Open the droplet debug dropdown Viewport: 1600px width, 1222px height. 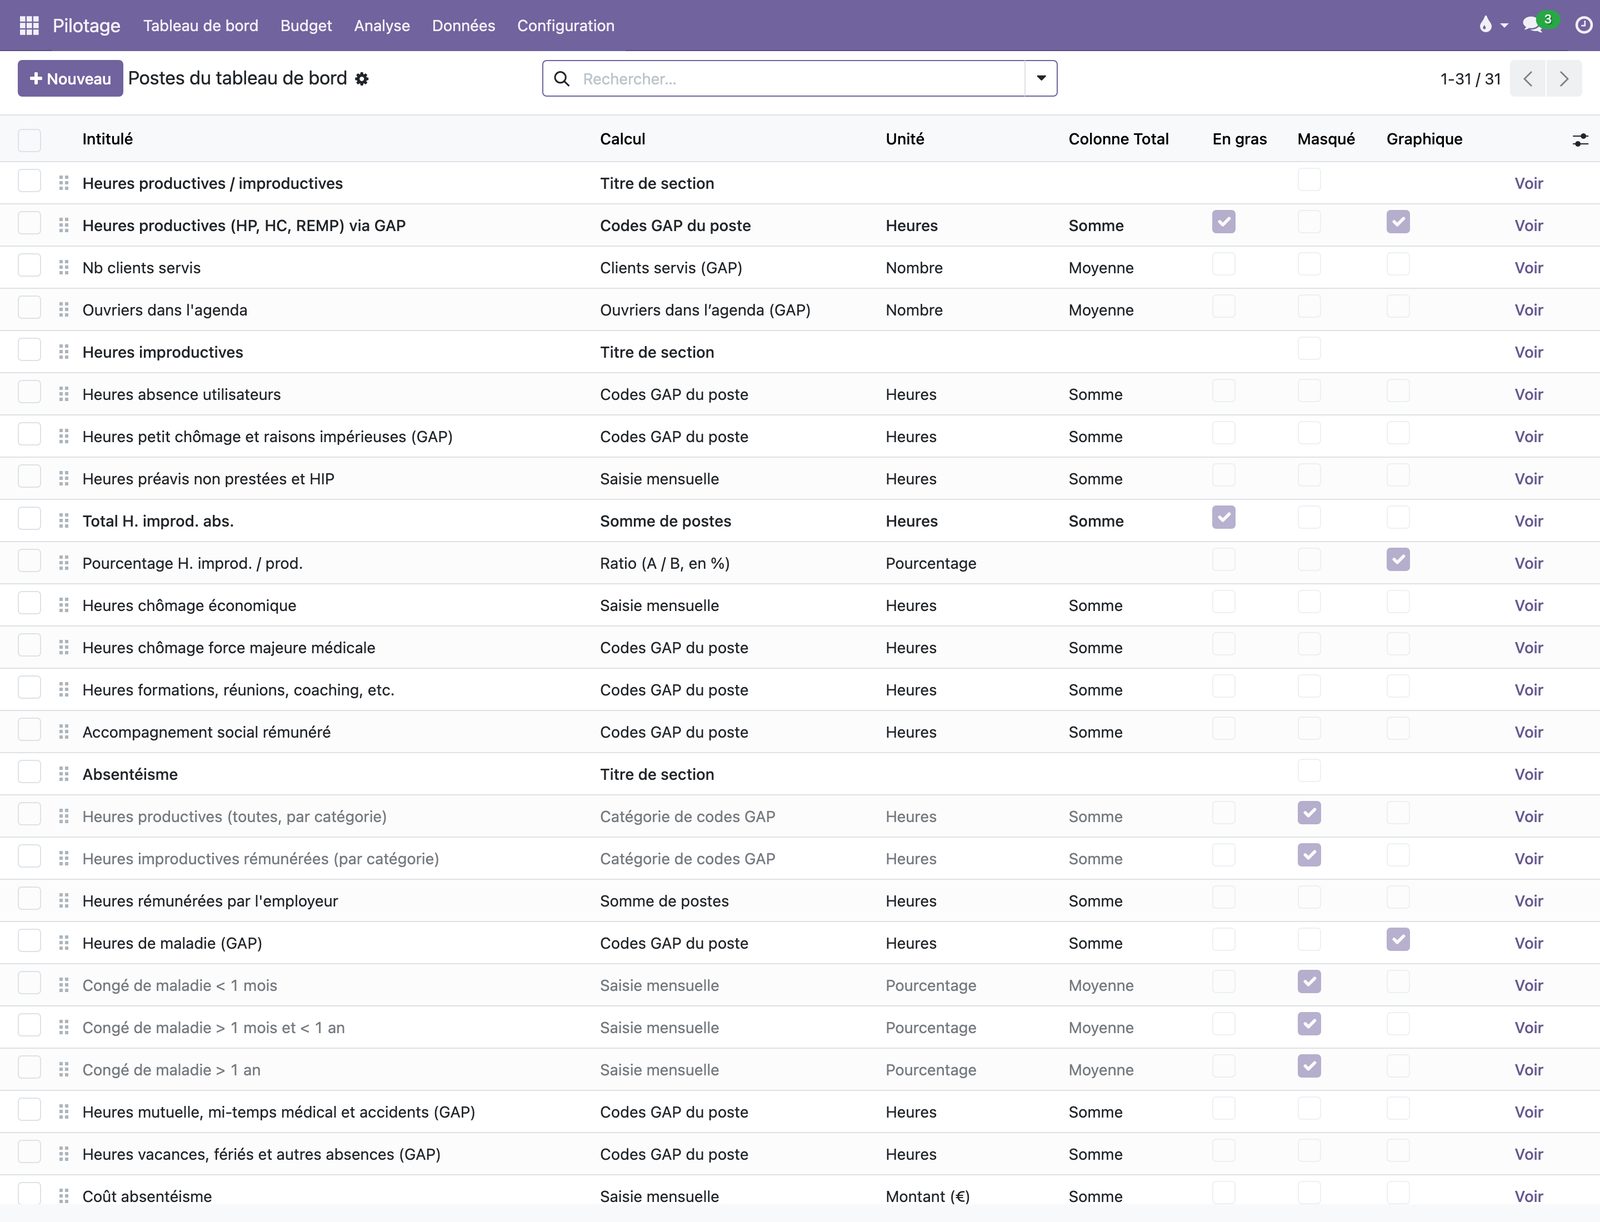click(x=1493, y=25)
